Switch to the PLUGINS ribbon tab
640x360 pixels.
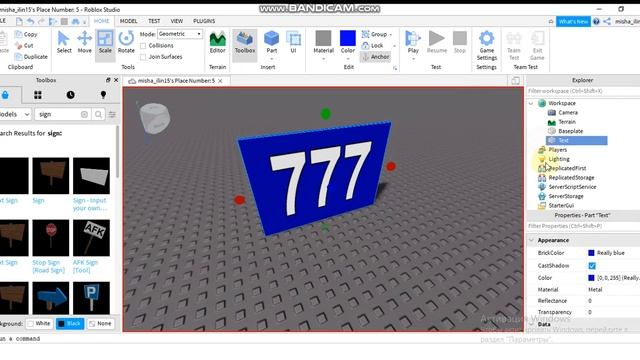click(x=204, y=21)
